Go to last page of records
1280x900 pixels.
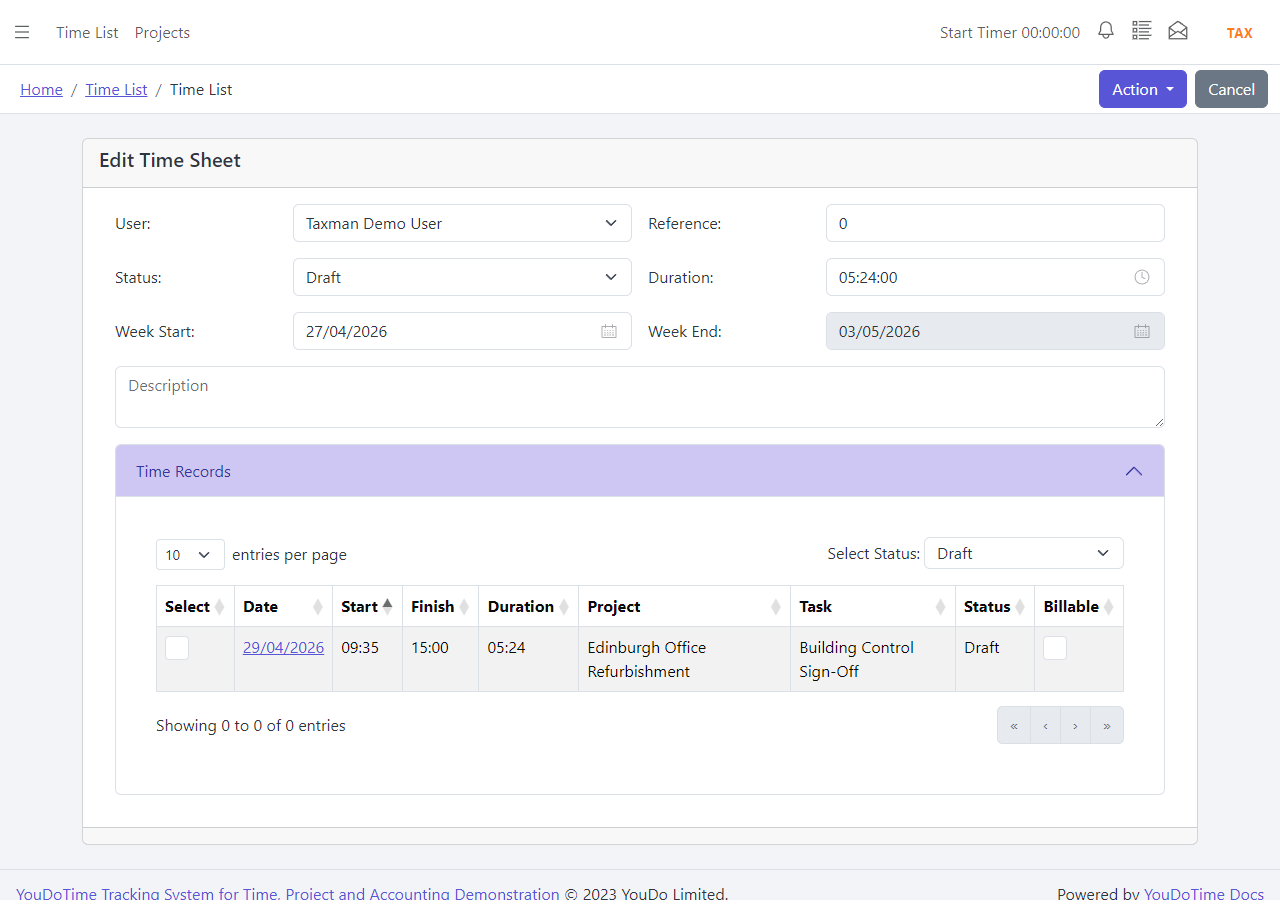pos(1107,725)
